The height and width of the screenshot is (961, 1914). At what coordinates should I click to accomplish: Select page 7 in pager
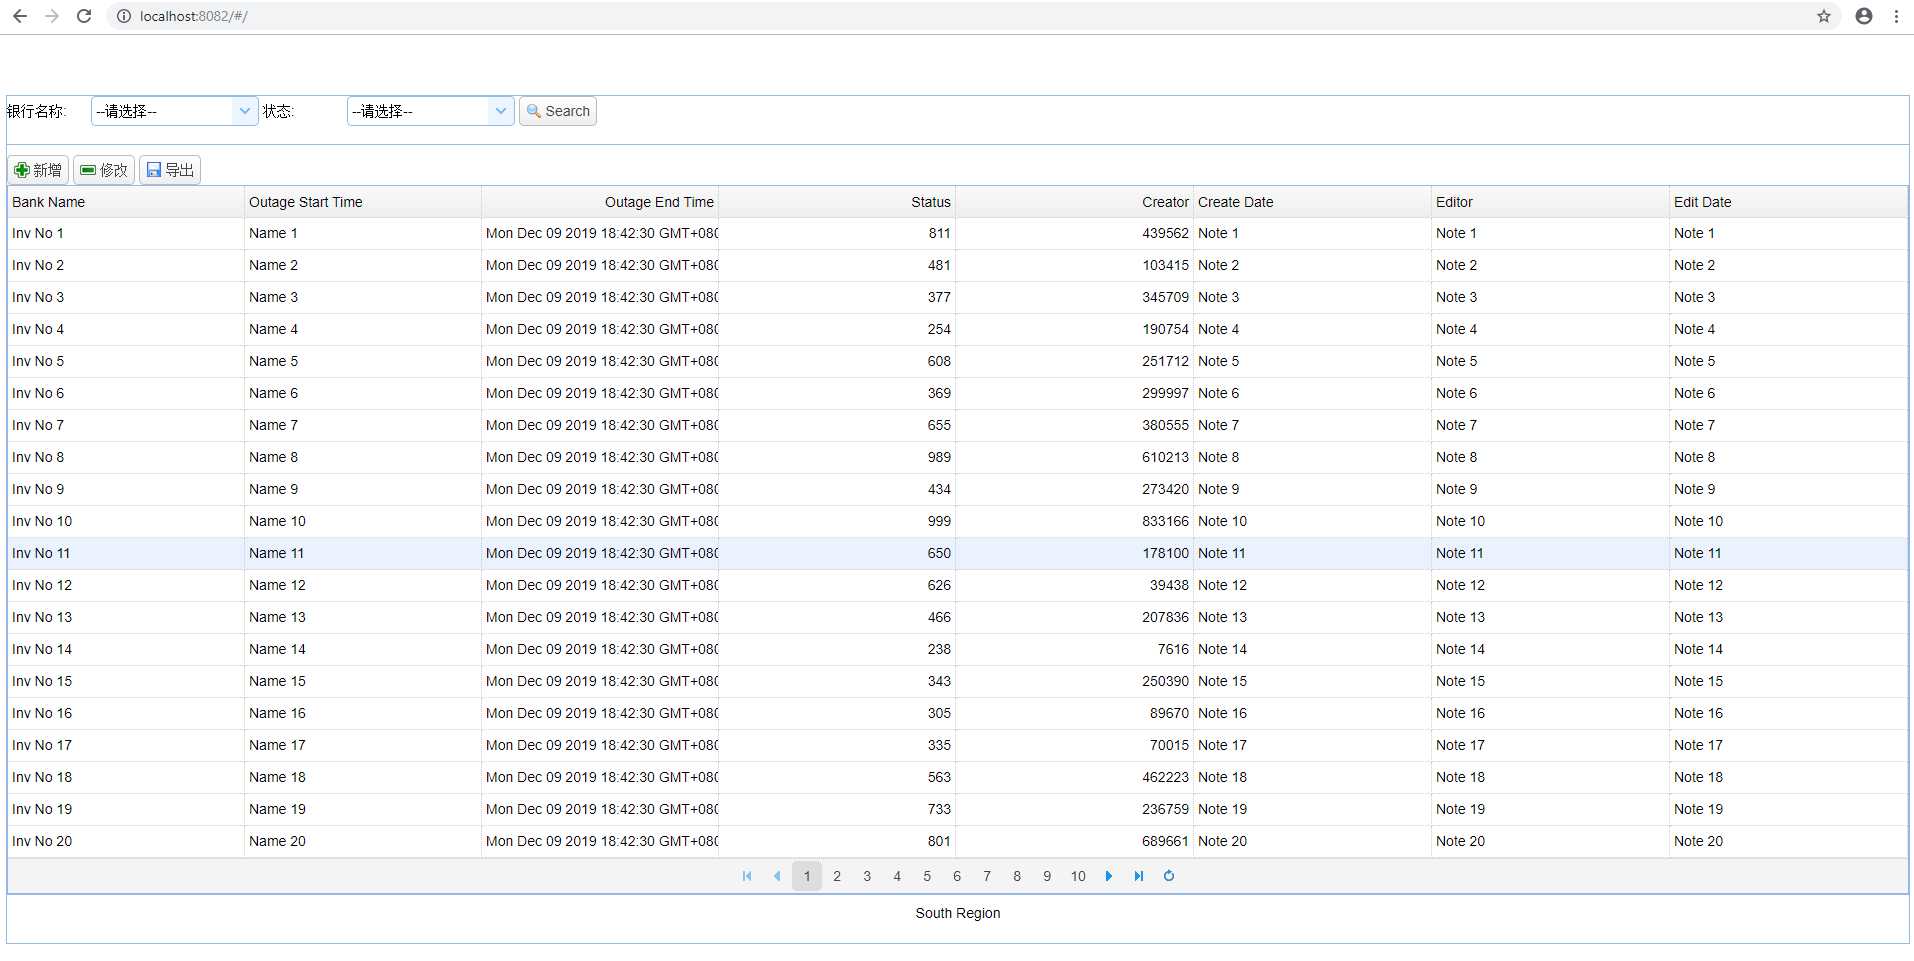click(x=987, y=876)
